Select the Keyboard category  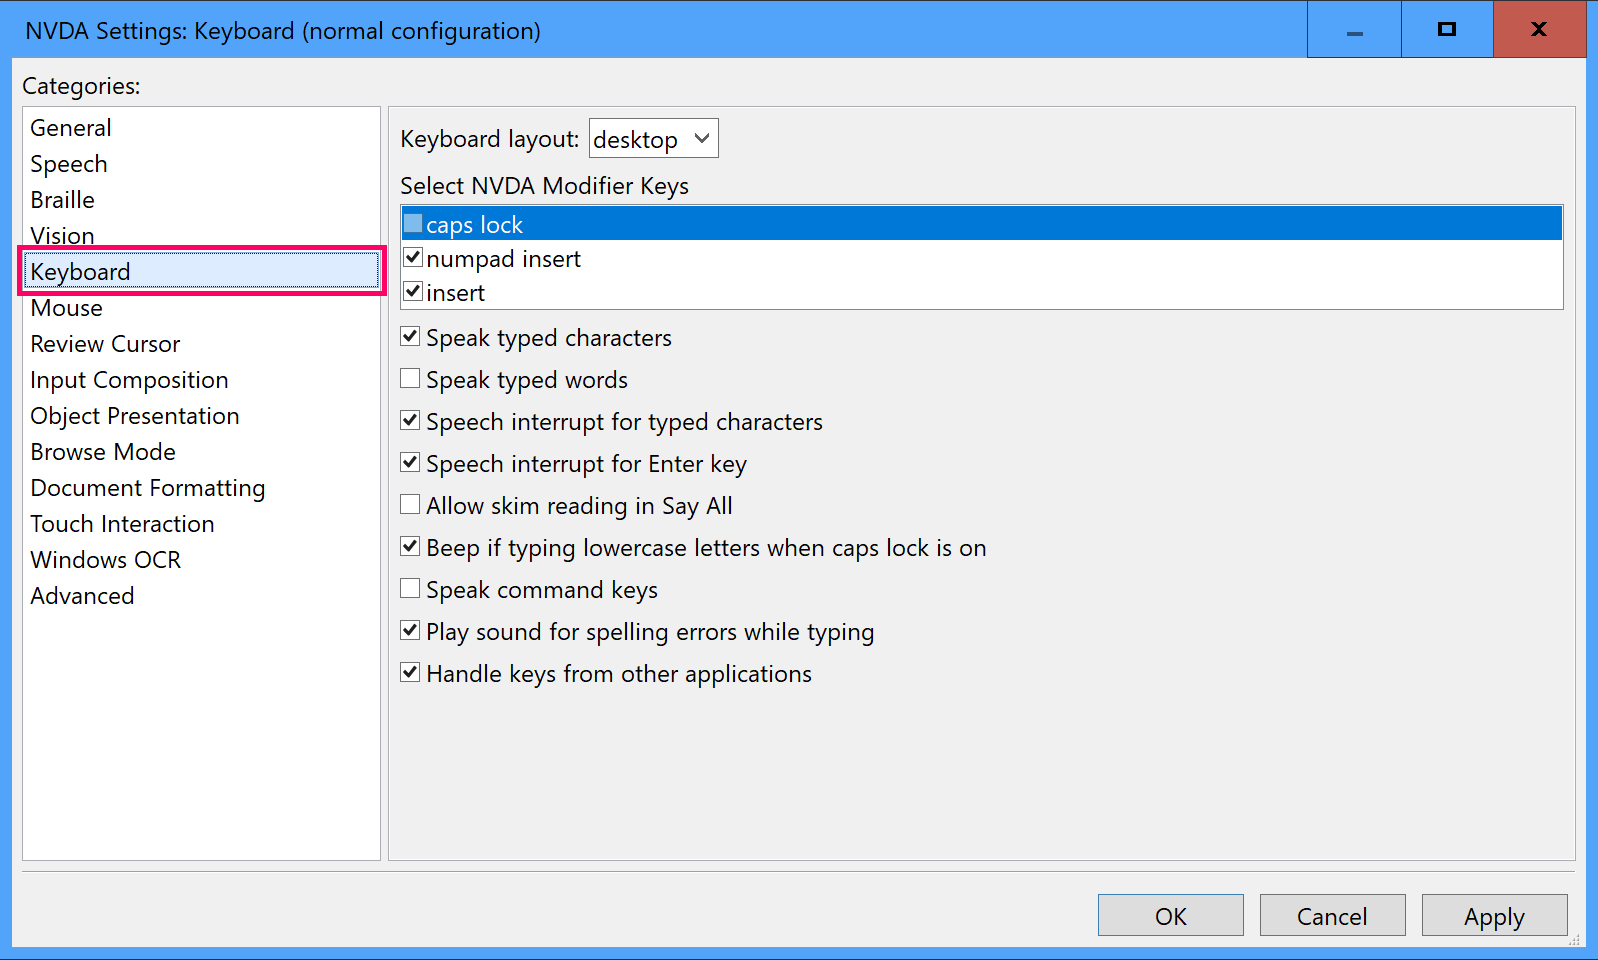pyautogui.click(x=202, y=272)
